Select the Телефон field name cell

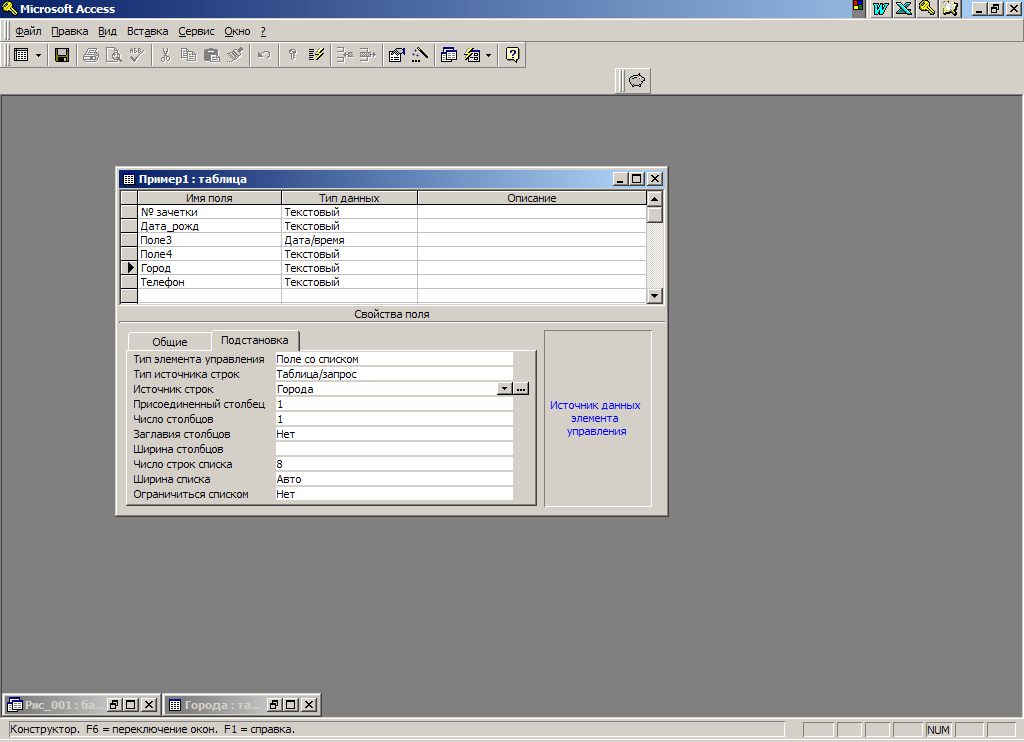[x=209, y=282]
